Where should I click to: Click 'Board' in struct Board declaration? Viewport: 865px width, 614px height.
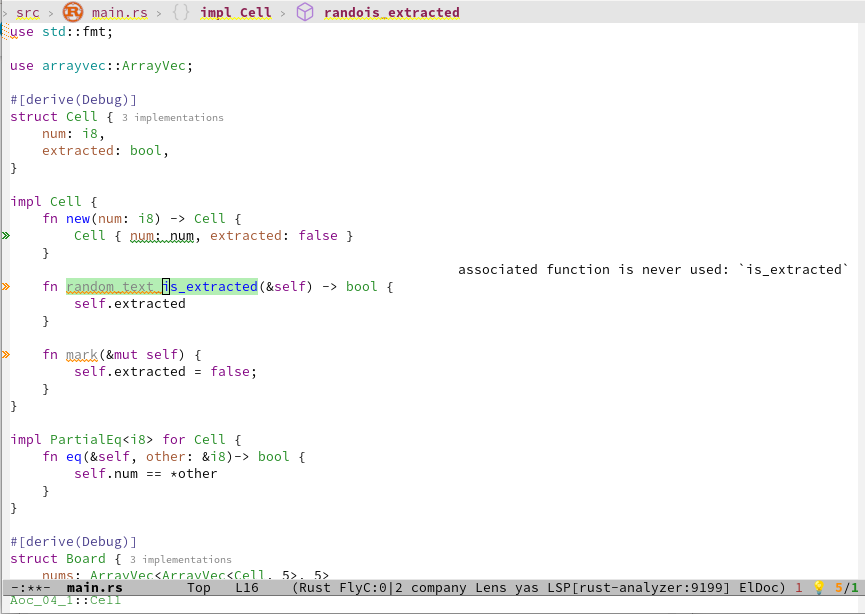86,558
